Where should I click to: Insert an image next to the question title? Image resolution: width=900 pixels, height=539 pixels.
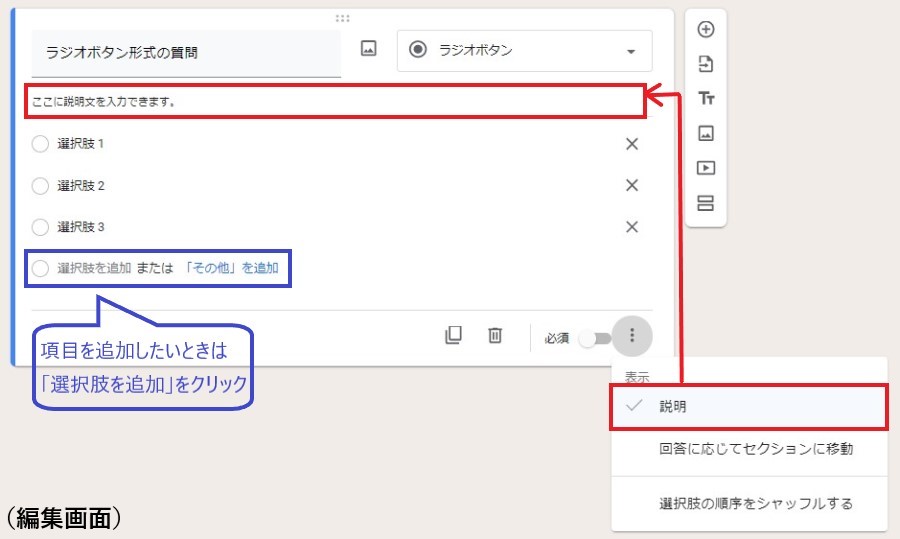(x=369, y=49)
